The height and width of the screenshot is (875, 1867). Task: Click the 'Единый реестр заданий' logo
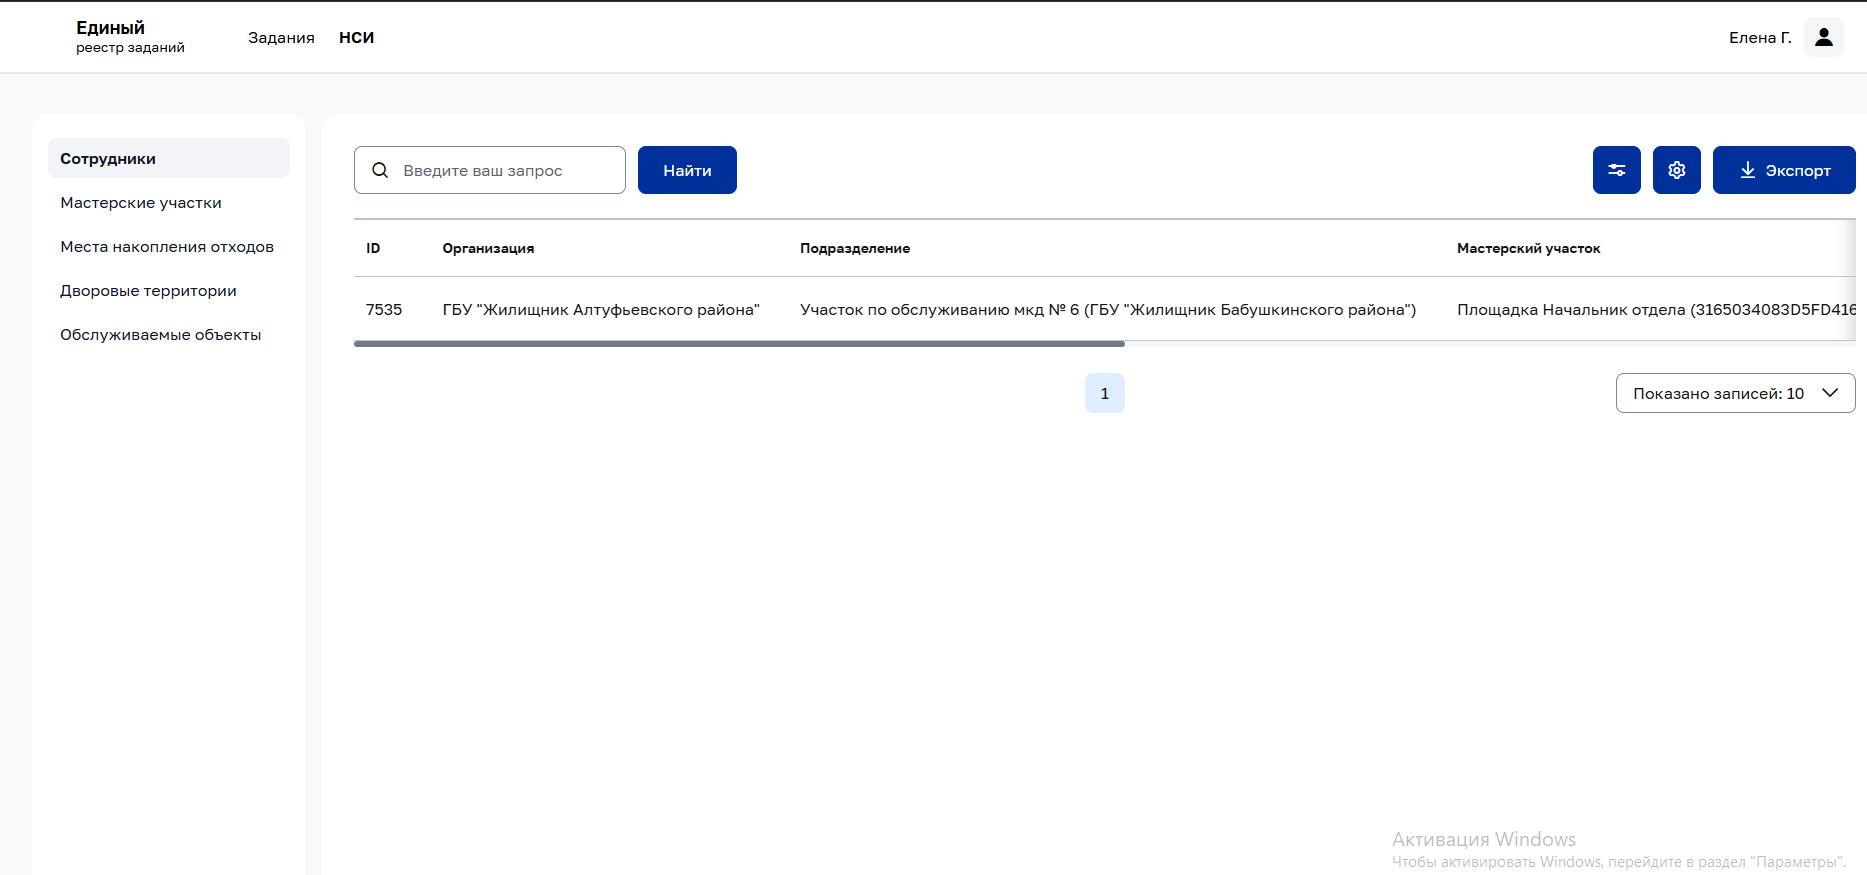[130, 37]
